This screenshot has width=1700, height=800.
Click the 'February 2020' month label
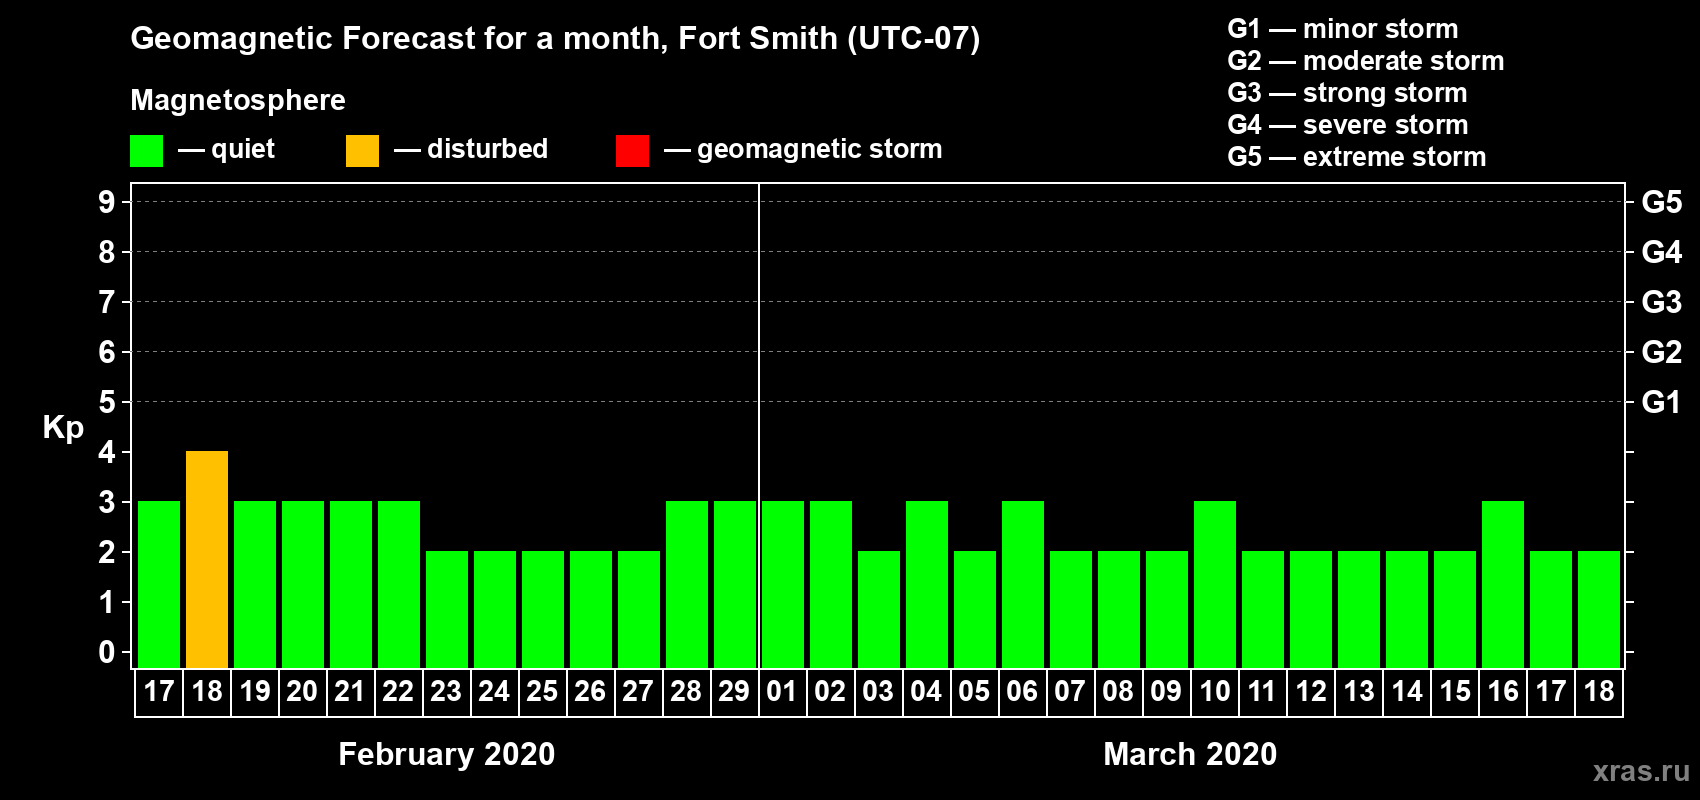tap(447, 754)
